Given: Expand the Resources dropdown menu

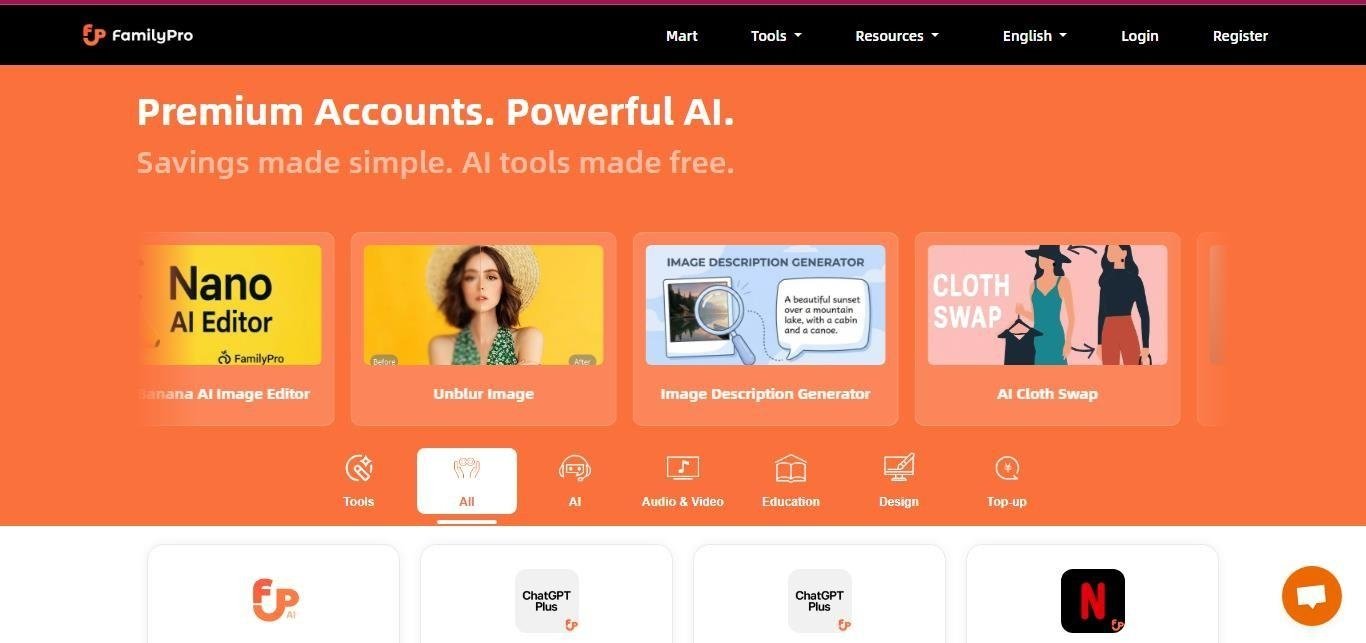Looking at the screenshot, I should coord(897,36).
